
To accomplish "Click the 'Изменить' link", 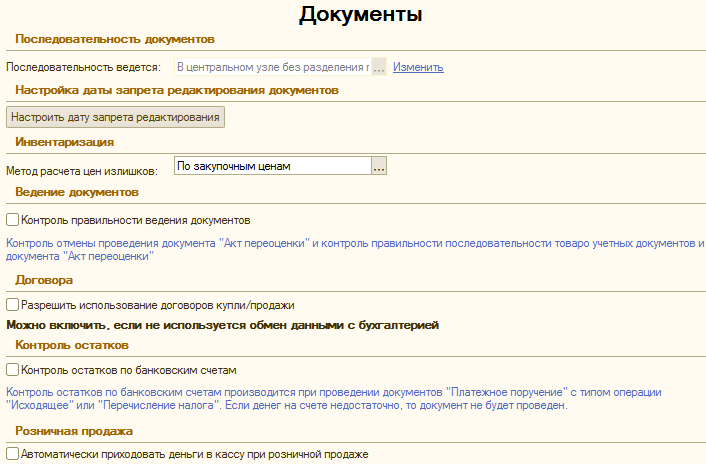I will (x=417, y=67).
